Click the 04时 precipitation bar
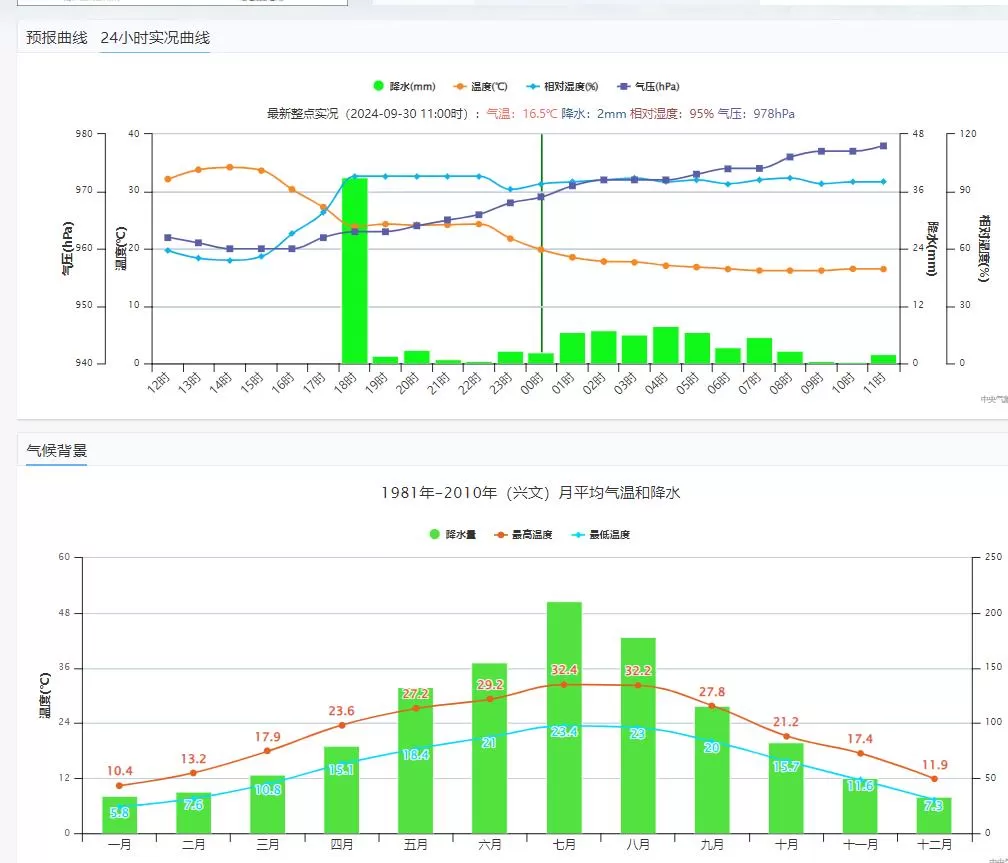Viewport: 1008px width, 863px height. pyautogui.click(x=666, y=345)
